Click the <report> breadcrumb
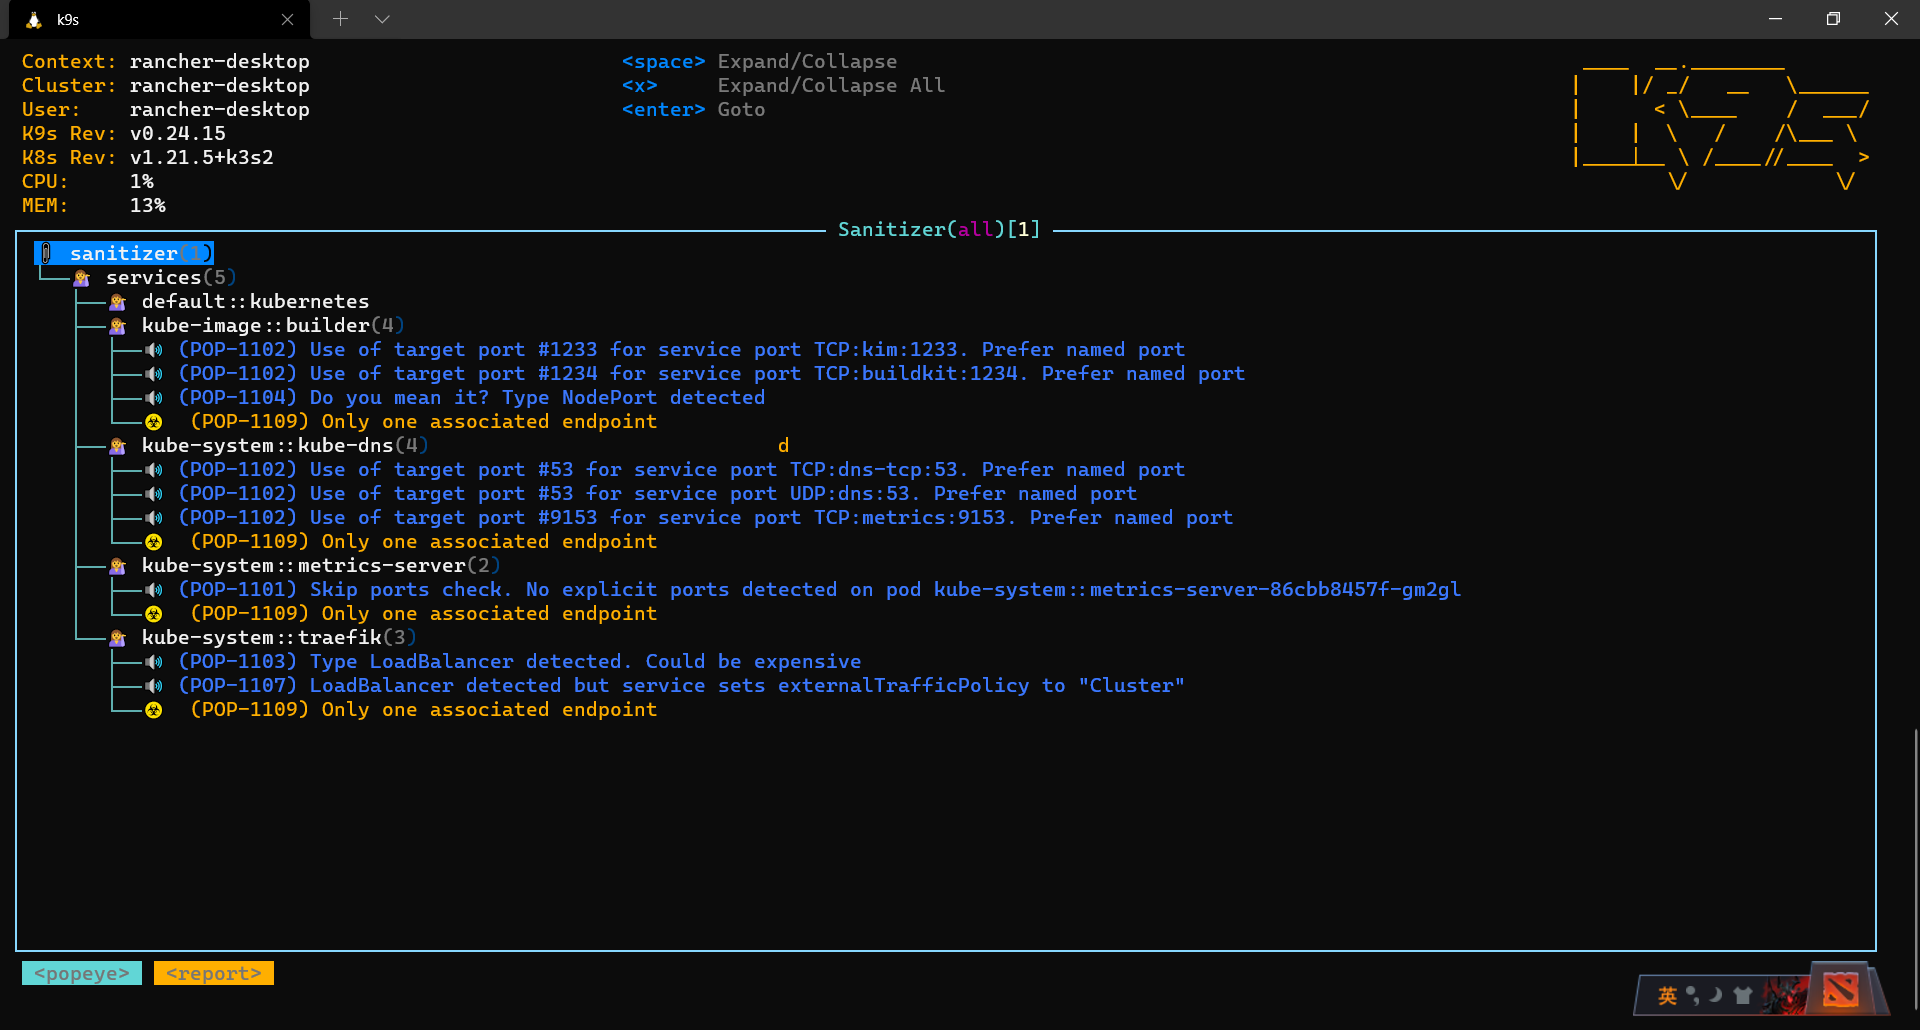This screenshot has height=1030, width=1920. pos(214,973)
